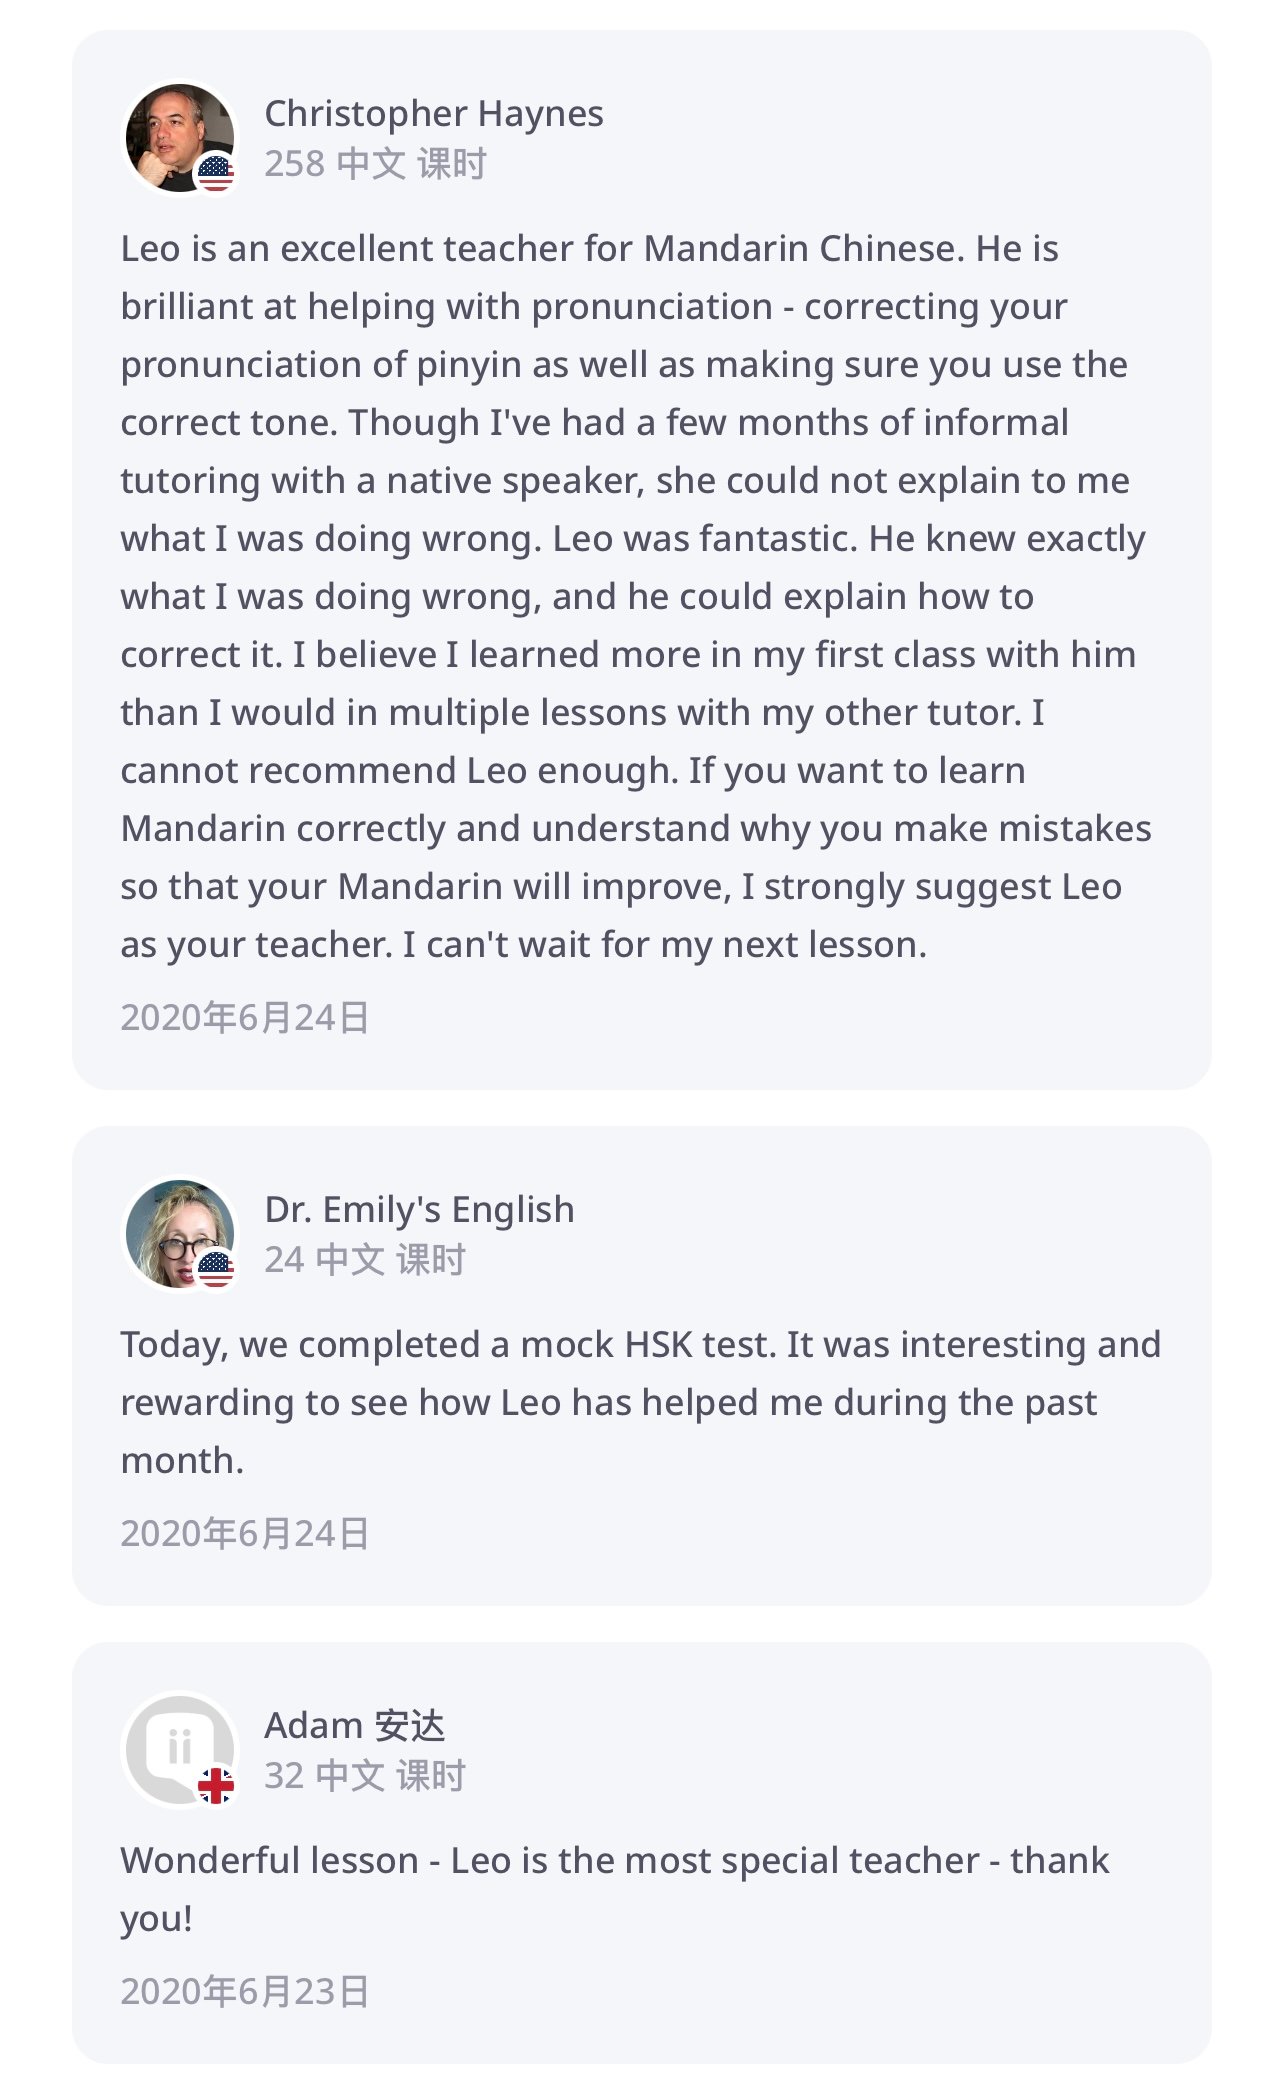1284x2082 pixels.
Task: Open the Adam 安达 name link
Action: click(x=354, y=1726)
